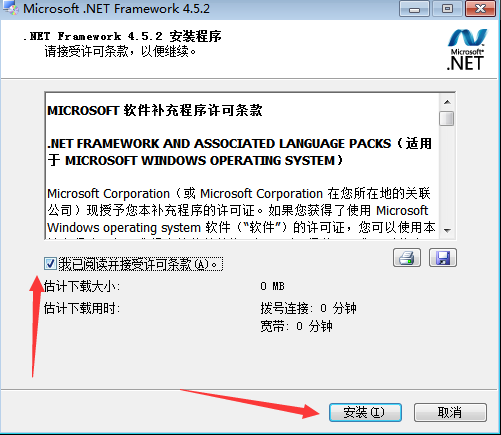The height and width of the screenshot is (435, 501).
Task: Click the license box scroll up arrow
Action: tap(447, 102)
